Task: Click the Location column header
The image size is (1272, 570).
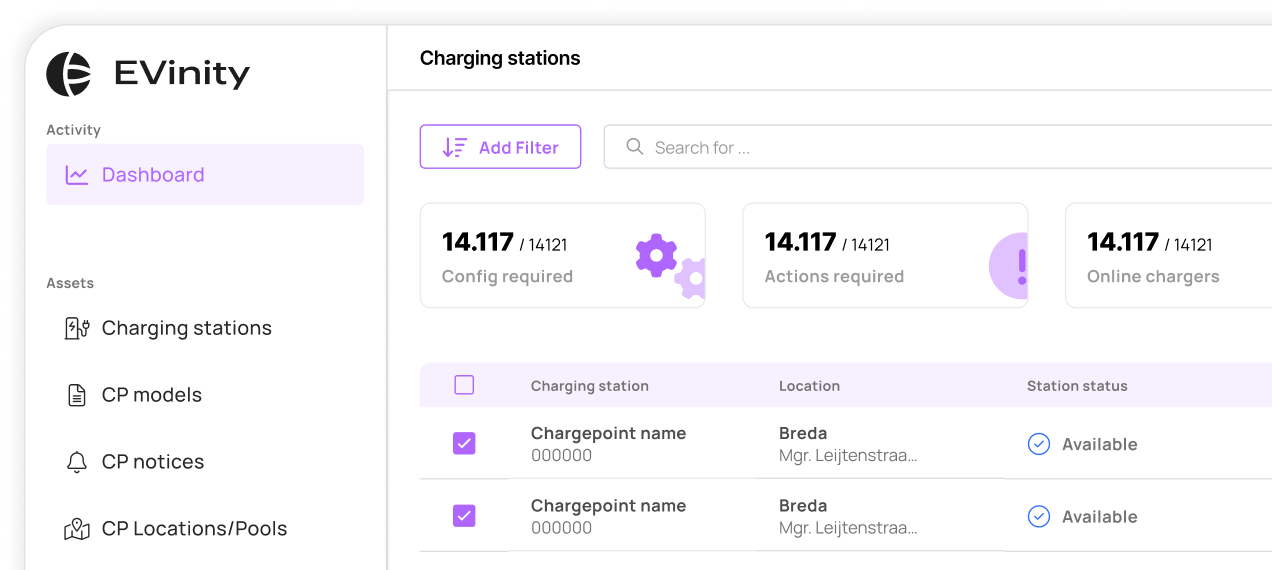Action: pos(809,386)
